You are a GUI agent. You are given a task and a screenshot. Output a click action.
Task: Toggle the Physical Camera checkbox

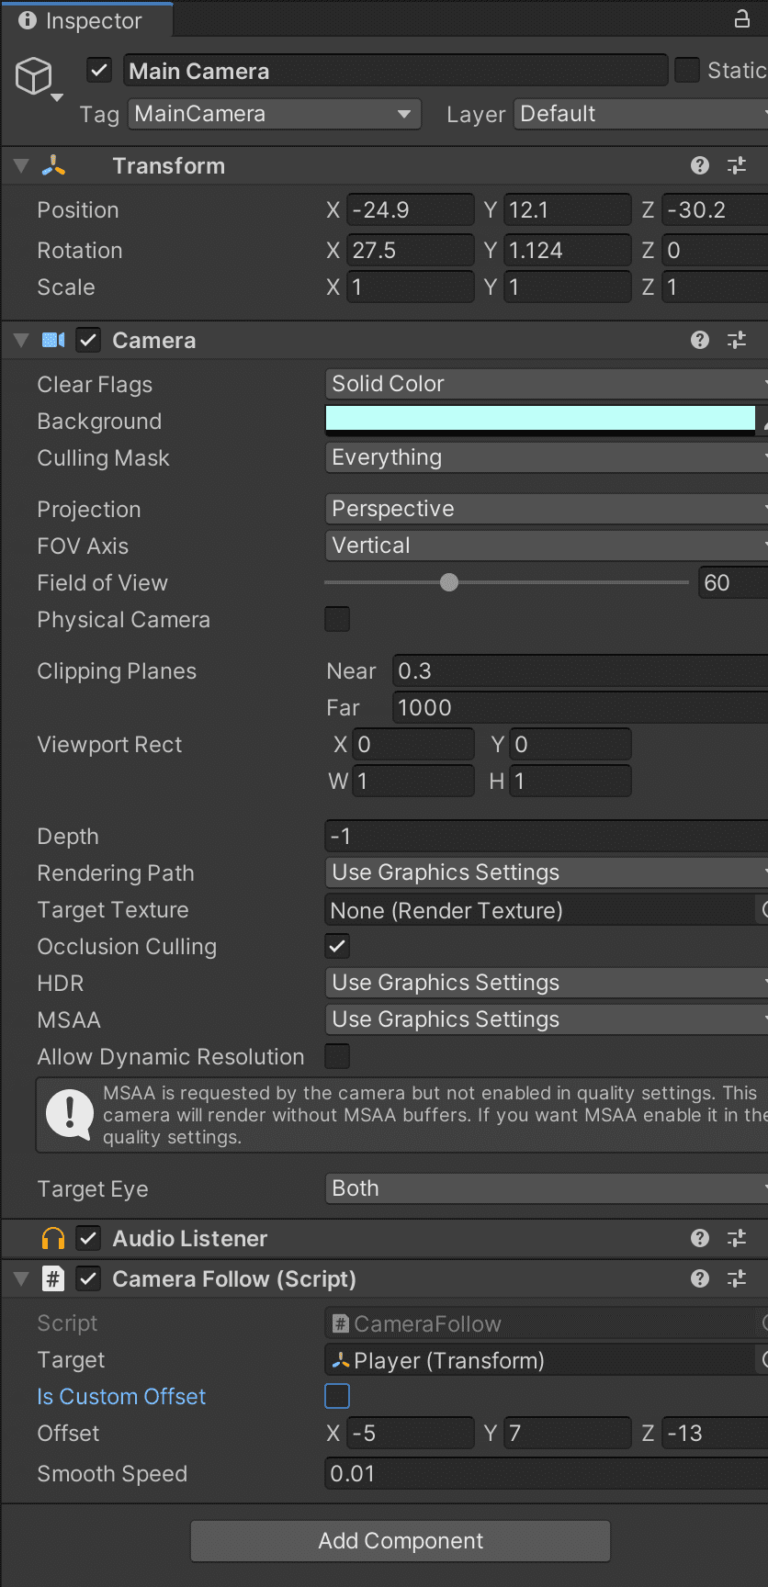337,619
